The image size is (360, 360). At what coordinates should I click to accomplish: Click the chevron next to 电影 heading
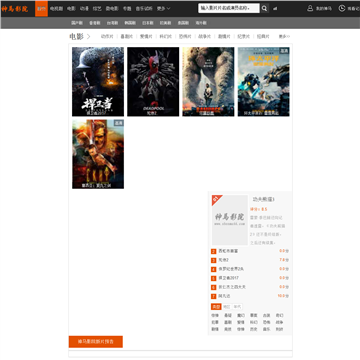[x=88, y=37]
